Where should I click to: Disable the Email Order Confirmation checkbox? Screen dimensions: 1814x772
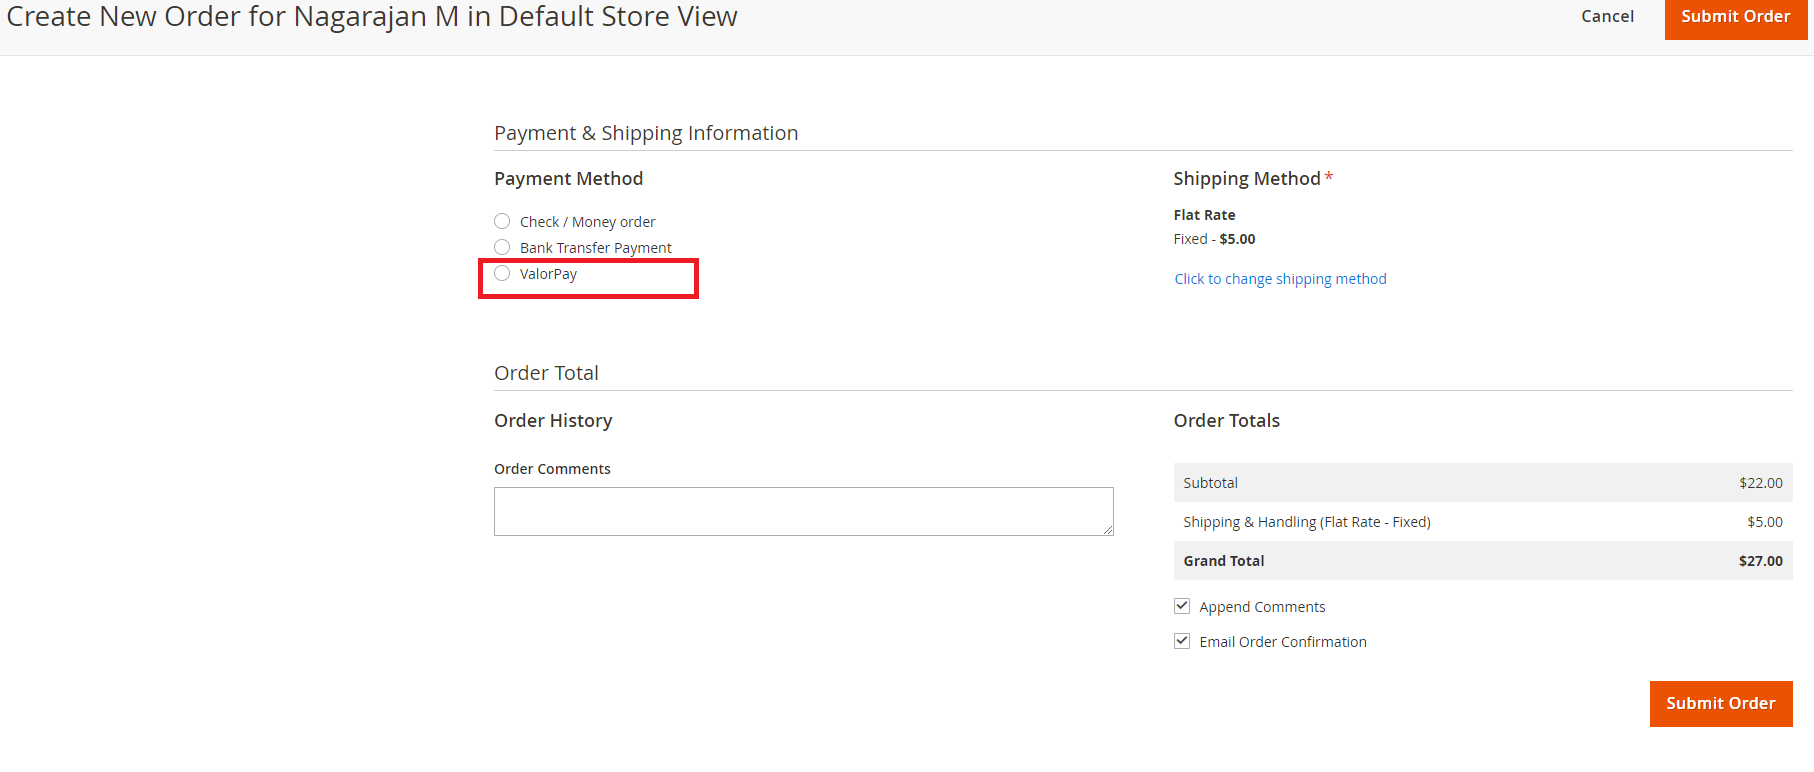pos(1182,641)
